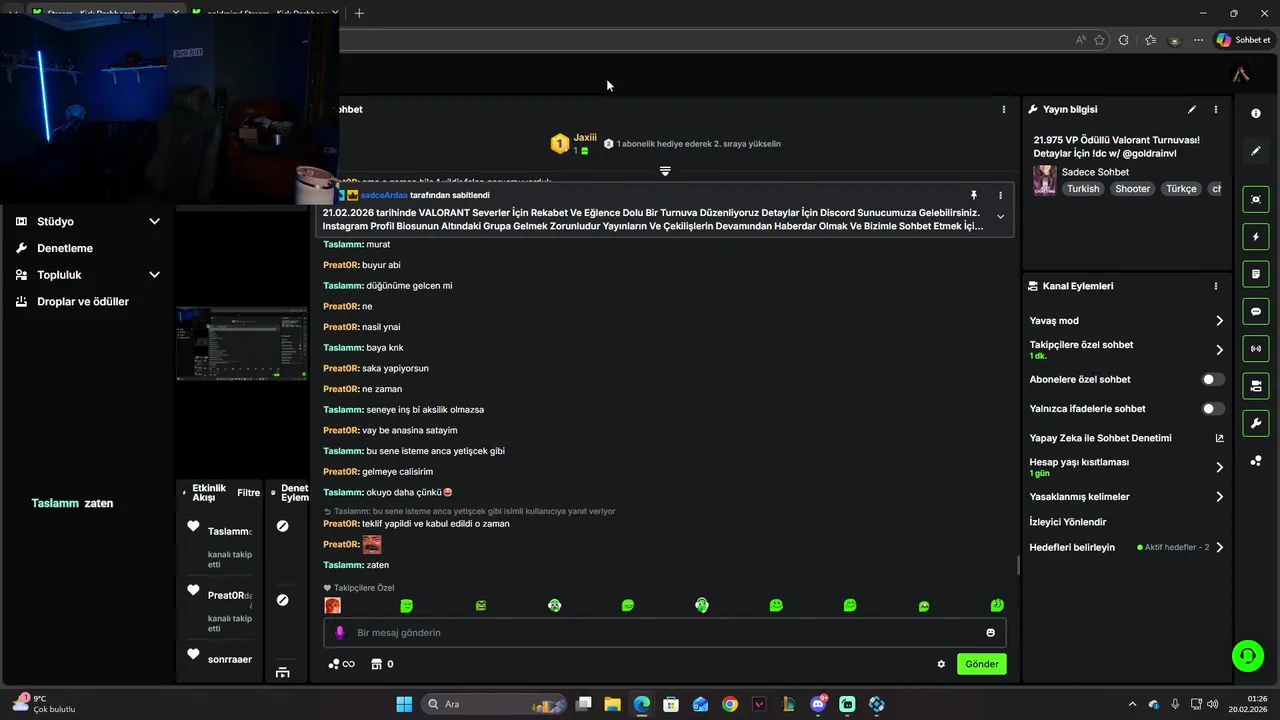The height and width of the screenshot is (720, 1280).
Task: Open the Kanal Eylemleri three-dot menu
Action: (1216, 286)
